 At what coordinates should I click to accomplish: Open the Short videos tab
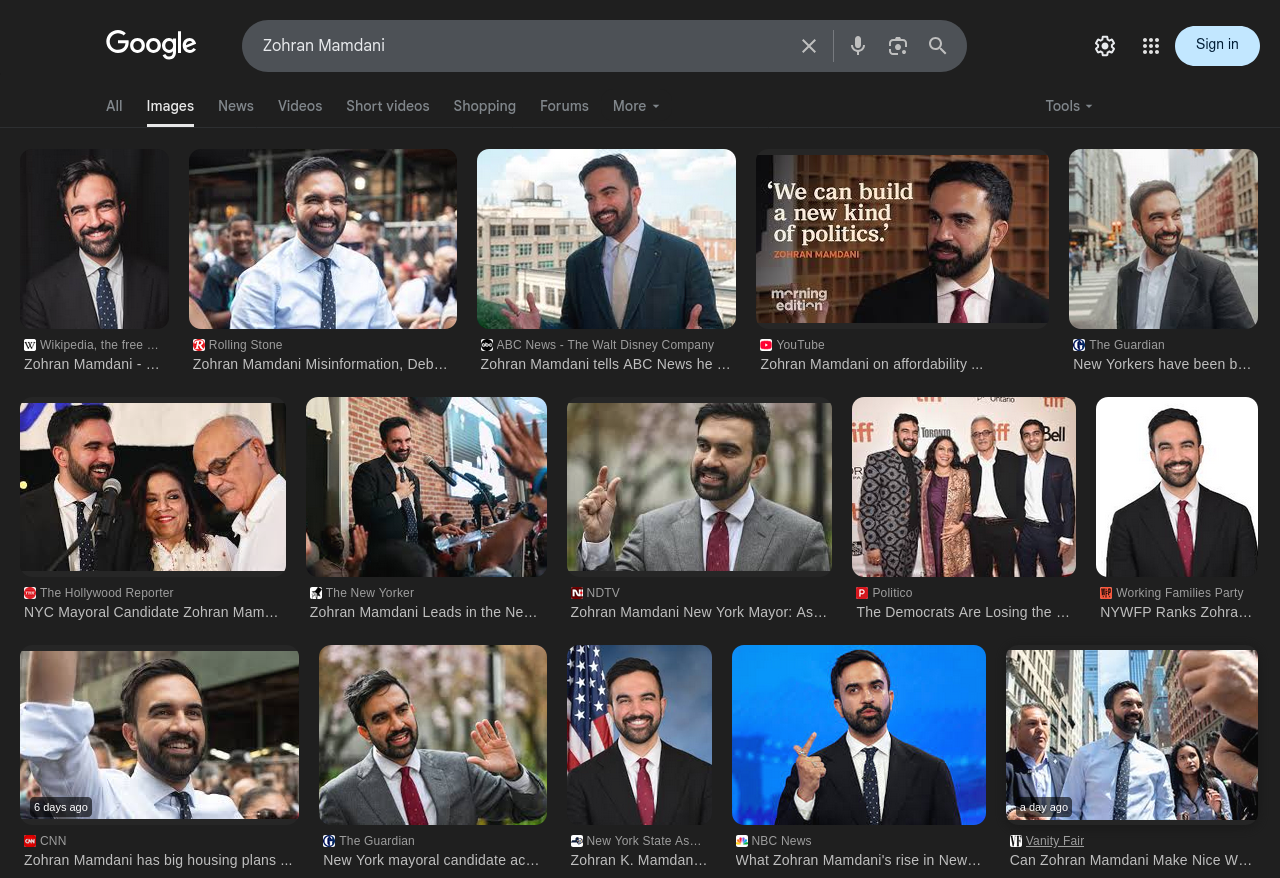coord(388,106)
